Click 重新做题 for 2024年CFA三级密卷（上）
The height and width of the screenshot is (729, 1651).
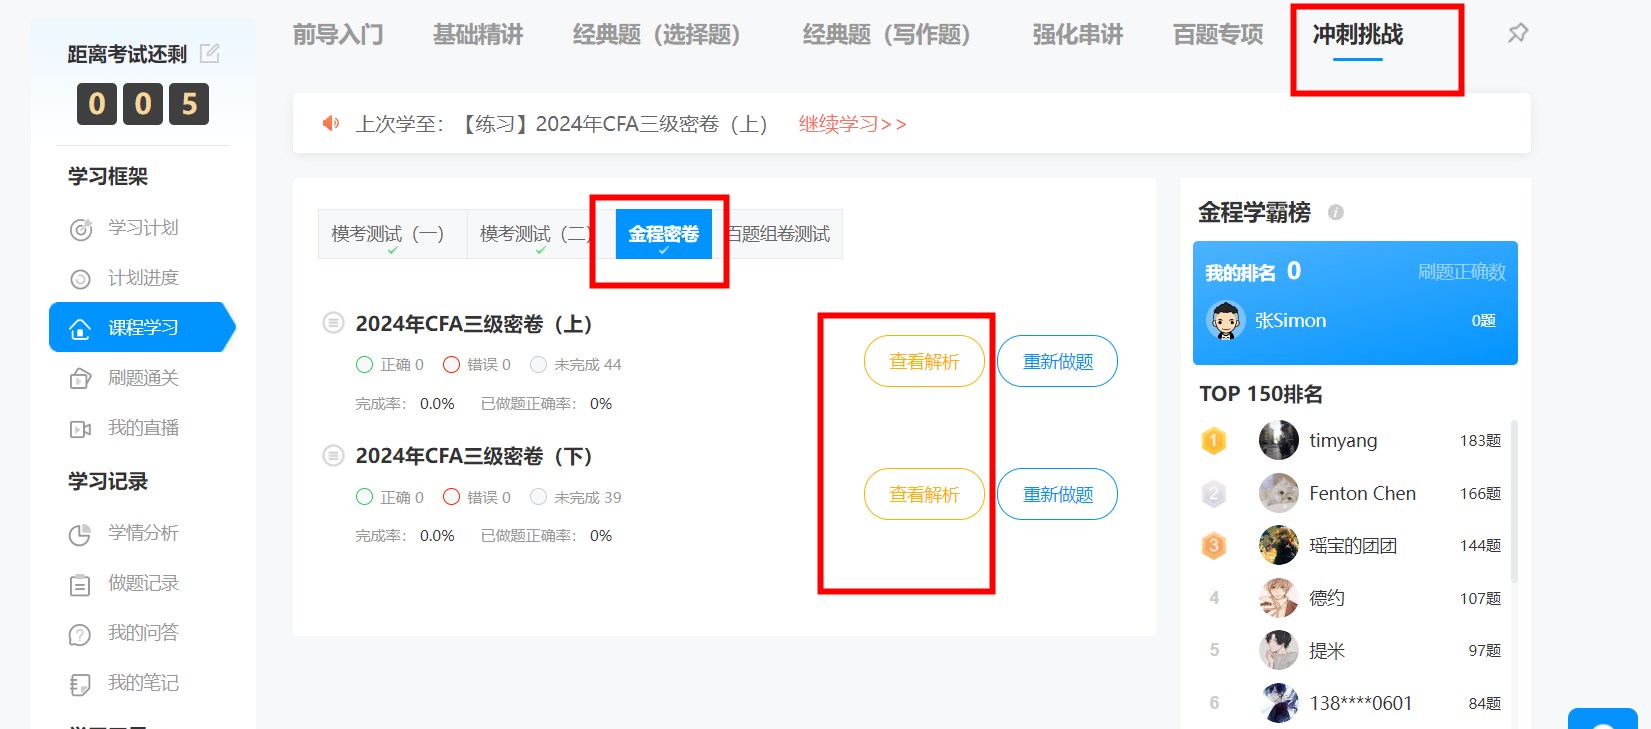[x=1057, y=361]
